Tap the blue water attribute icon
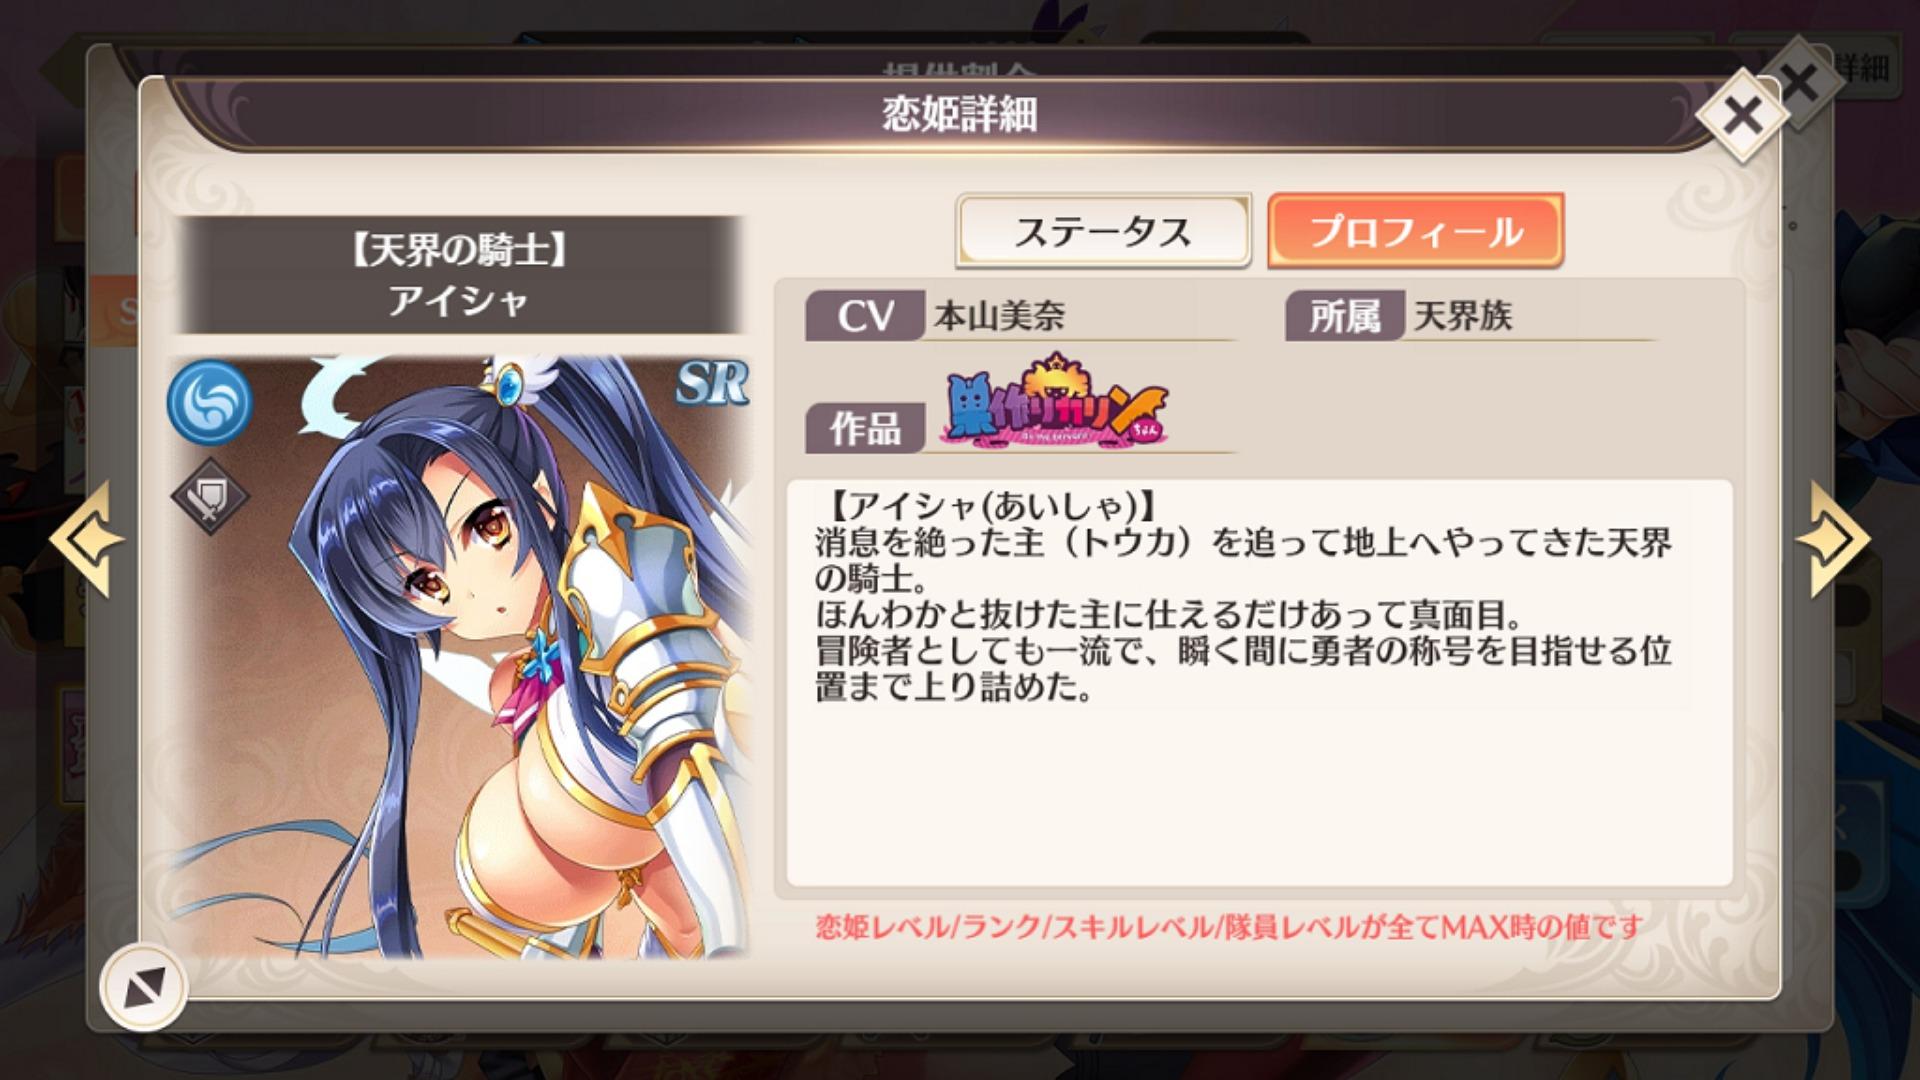The width and height of the screenshot is (1920, 1080). tap(209, 402)
